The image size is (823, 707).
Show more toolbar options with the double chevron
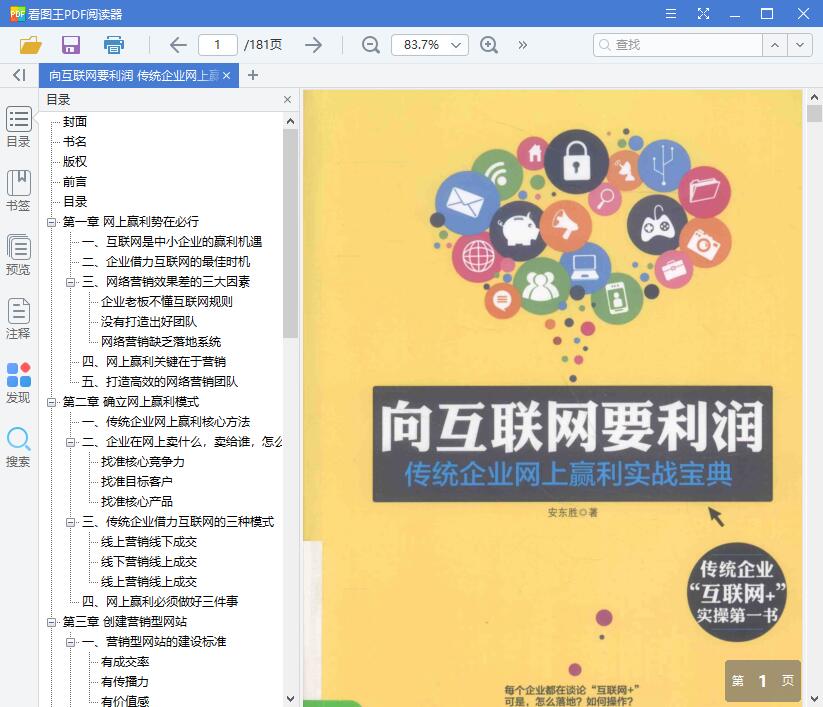tap(522, 45)
